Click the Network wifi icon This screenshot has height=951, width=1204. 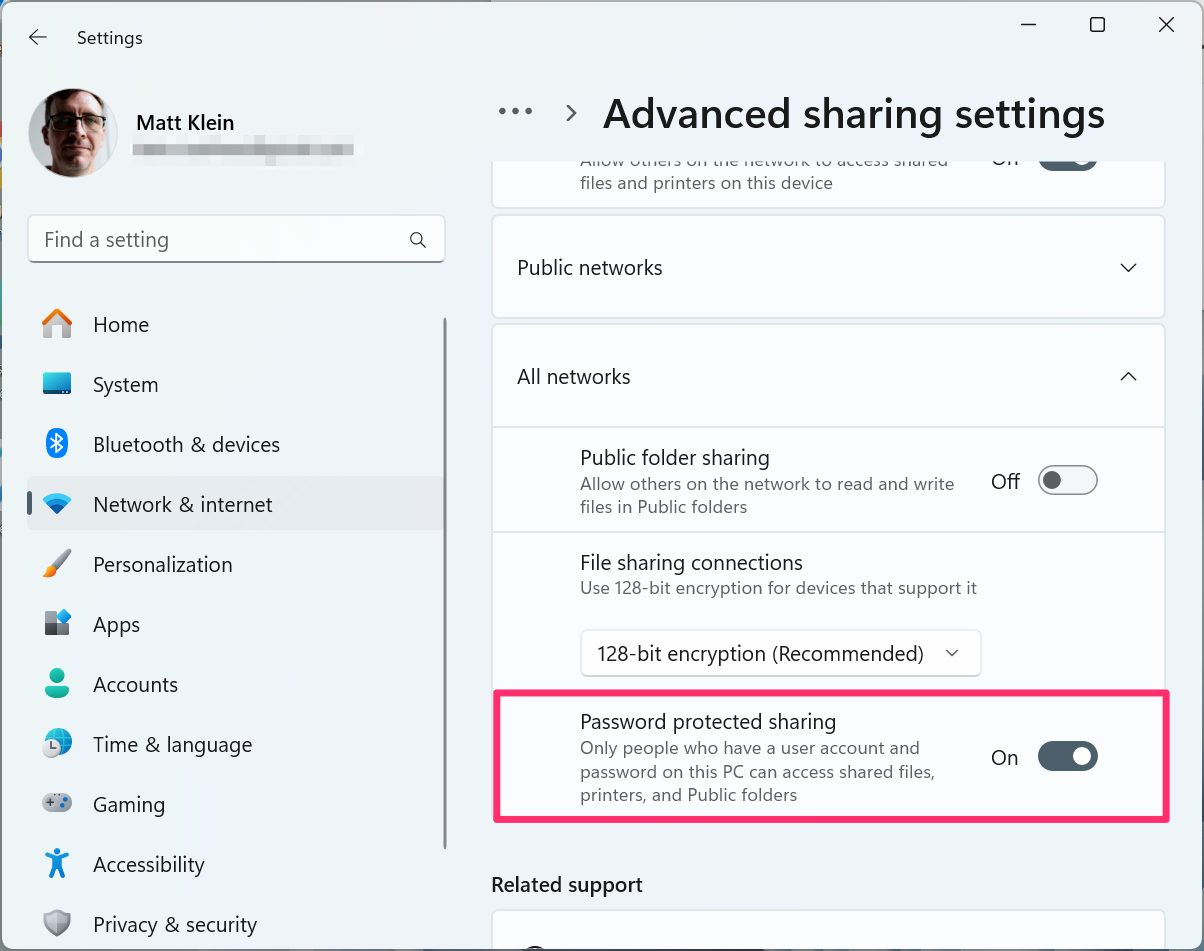coord(57,504)
